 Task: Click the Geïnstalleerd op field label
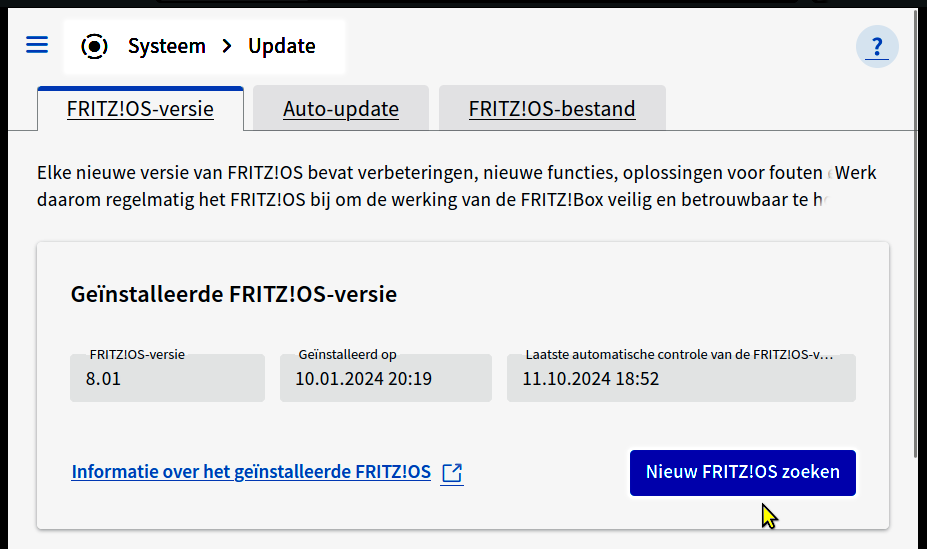347,355
